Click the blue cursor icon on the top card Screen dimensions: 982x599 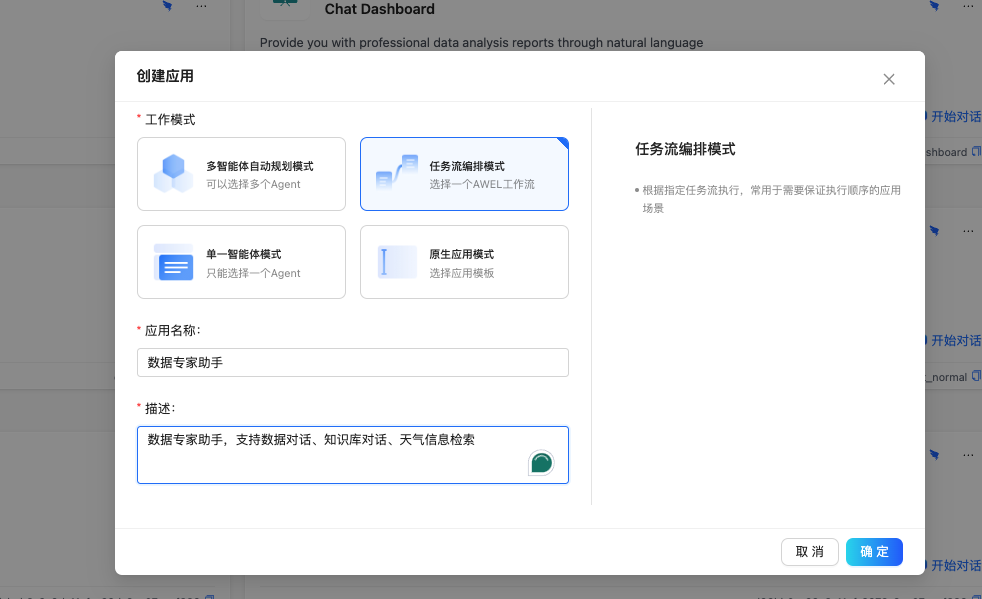click(934, 5)
